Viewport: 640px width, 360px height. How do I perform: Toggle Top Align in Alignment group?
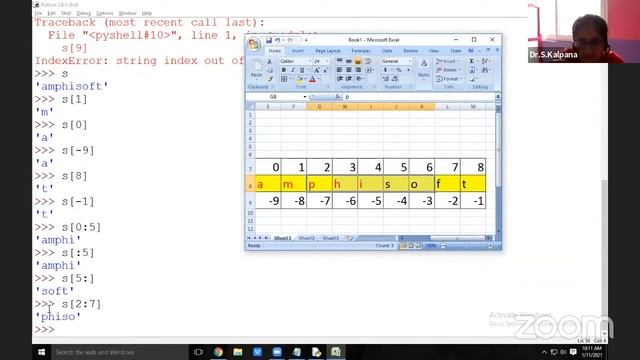point(340,60)
